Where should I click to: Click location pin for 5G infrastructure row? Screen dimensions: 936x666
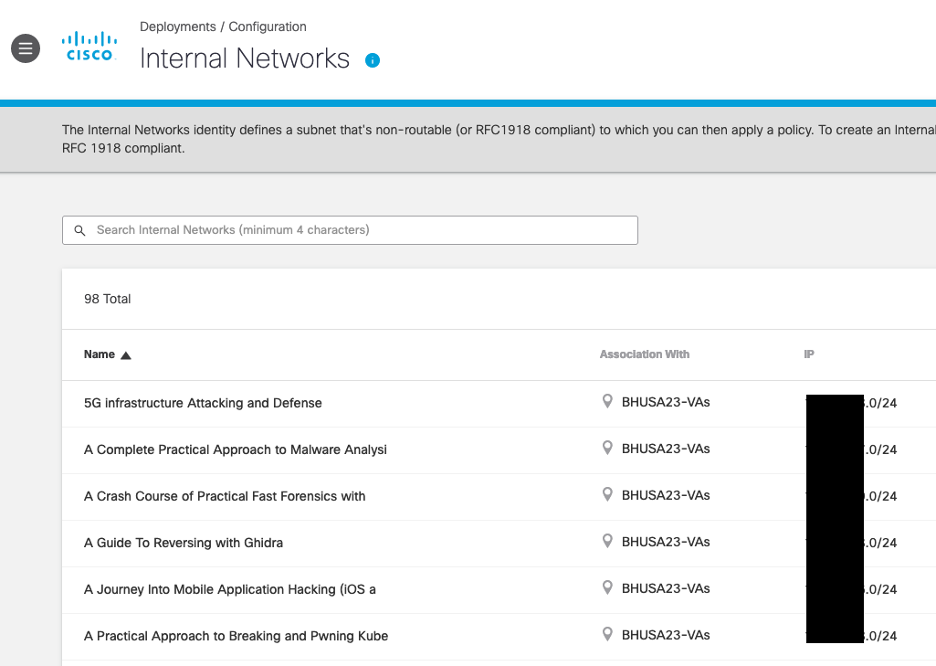[606, 402]
